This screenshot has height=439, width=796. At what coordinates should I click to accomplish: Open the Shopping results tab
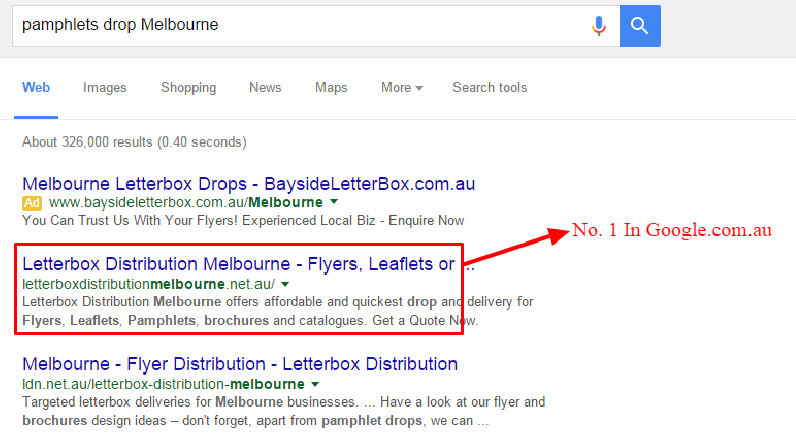pos(188,88)
